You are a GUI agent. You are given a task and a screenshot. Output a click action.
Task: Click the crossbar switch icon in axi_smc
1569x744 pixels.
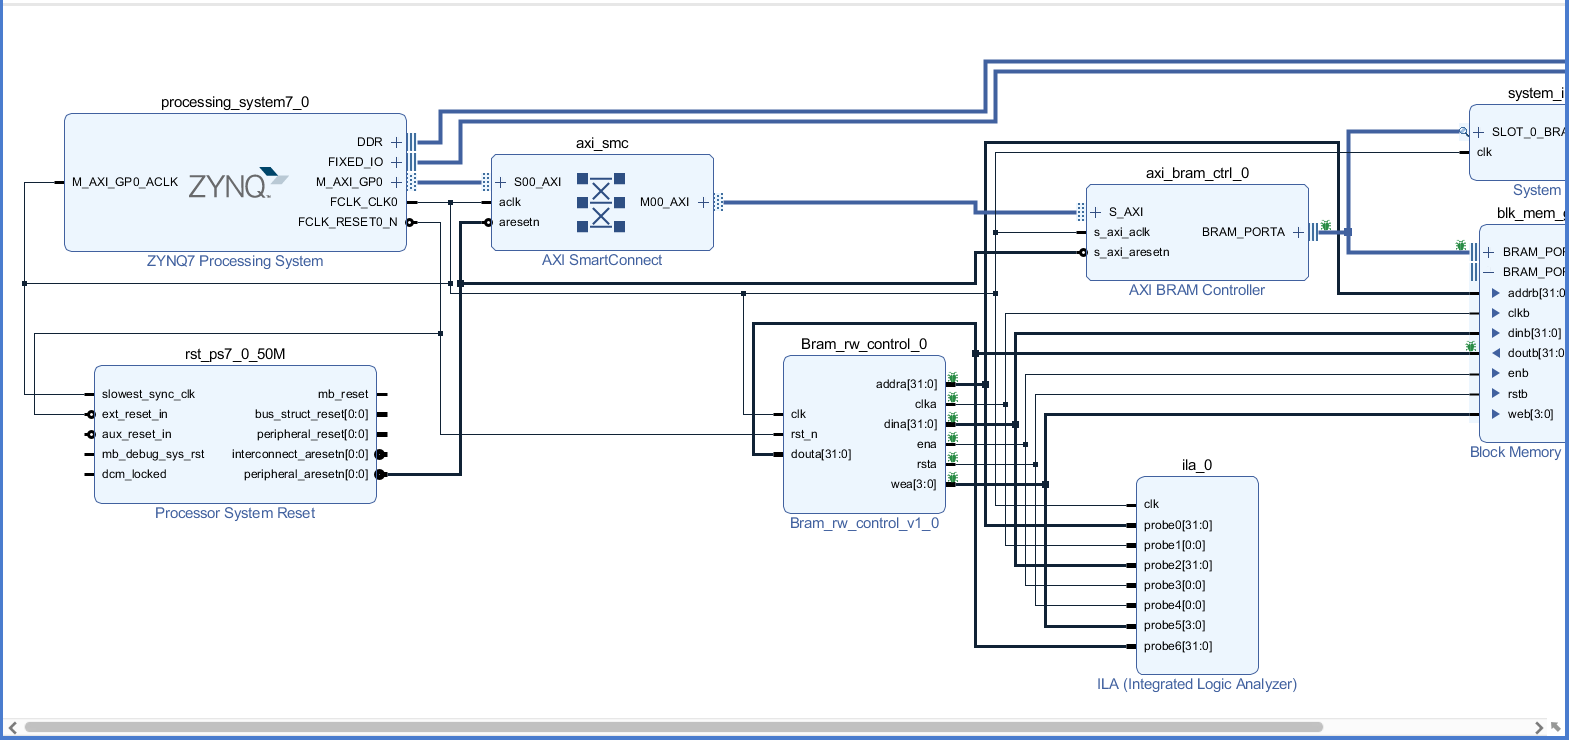[601, 202]
